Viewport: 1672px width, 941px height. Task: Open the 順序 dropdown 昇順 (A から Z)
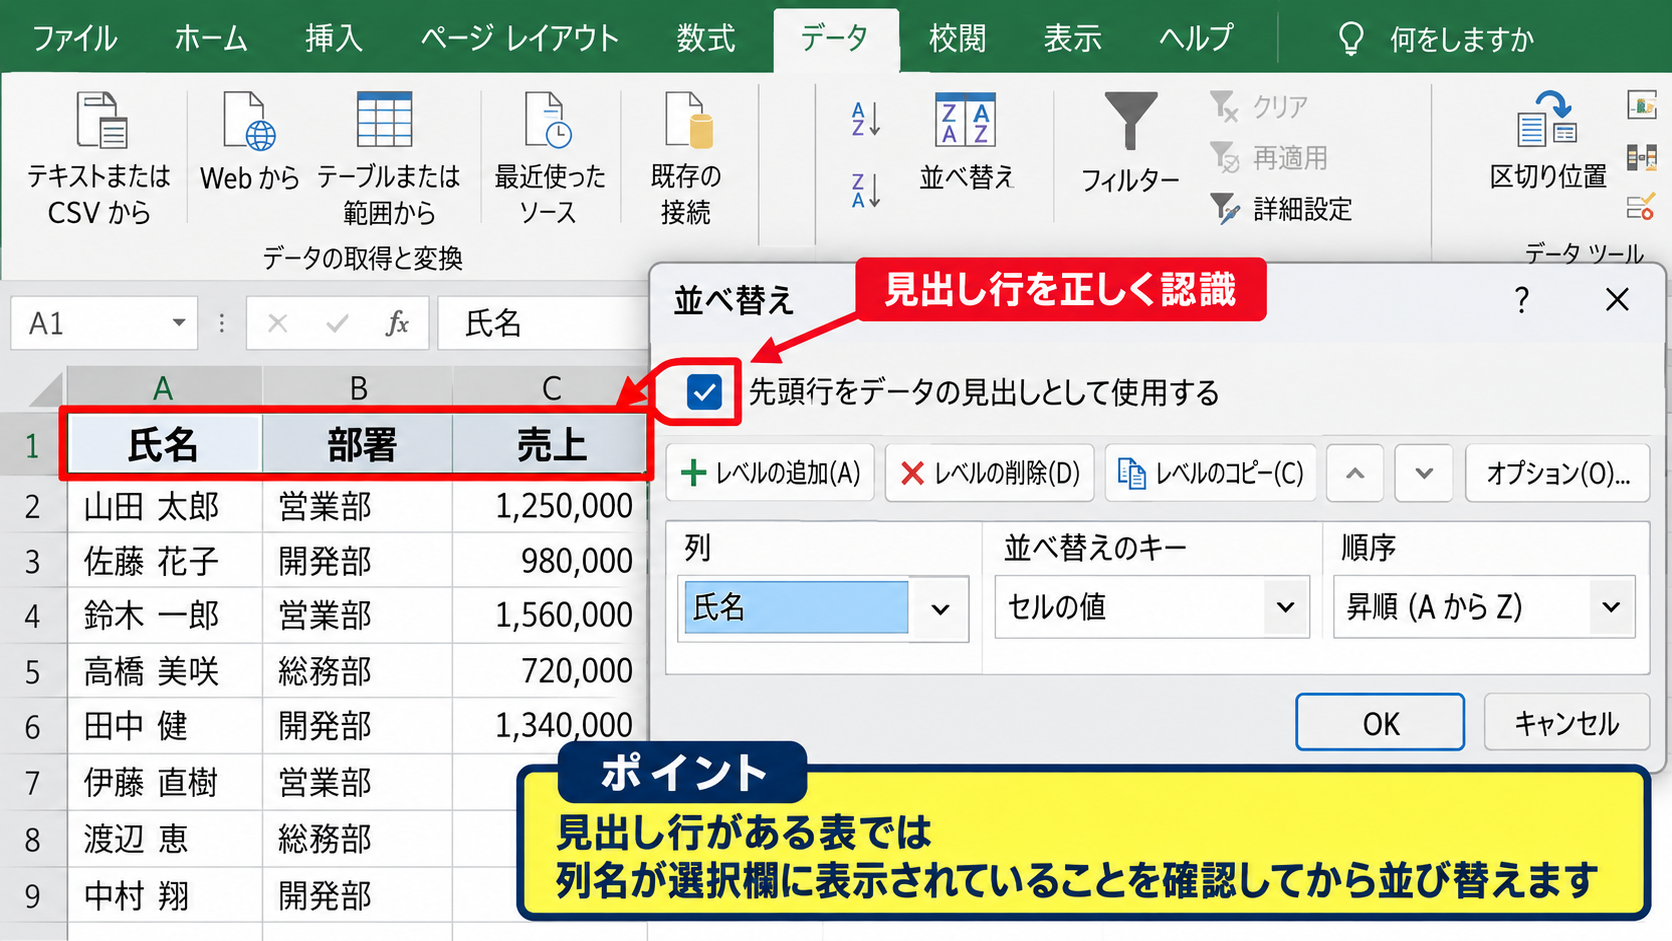point(1484,607)
